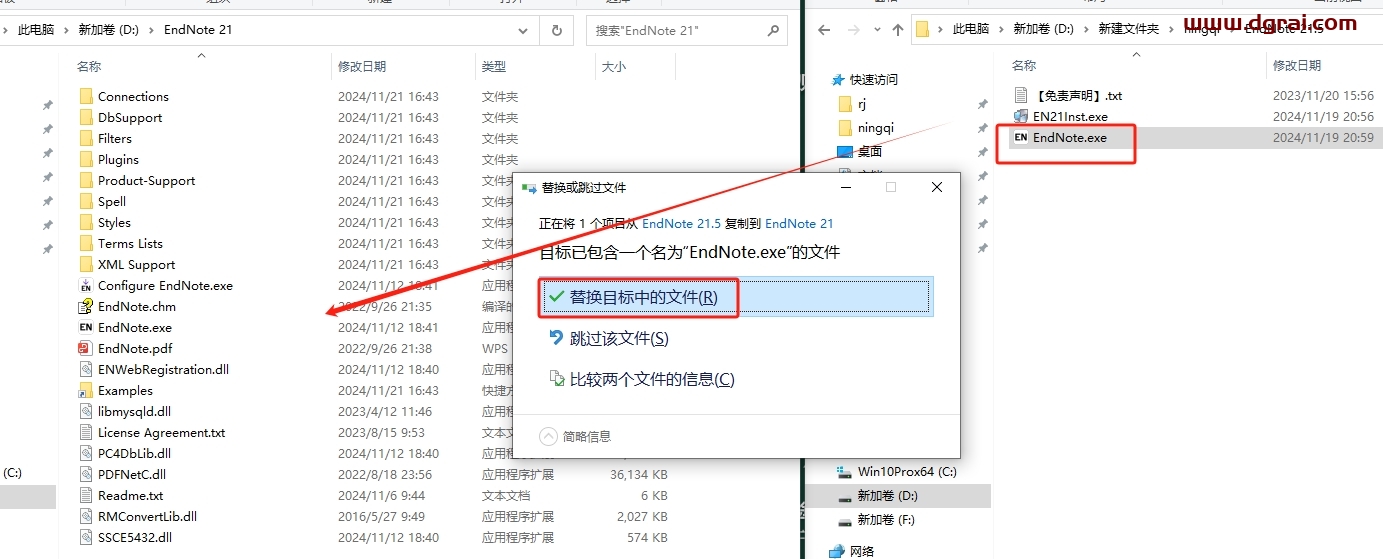Open 新加卷 (F:) drive in navigation pane
The height and width of the screenshot is (559, 1383).
pyautogui.click(x=886, y=519)
